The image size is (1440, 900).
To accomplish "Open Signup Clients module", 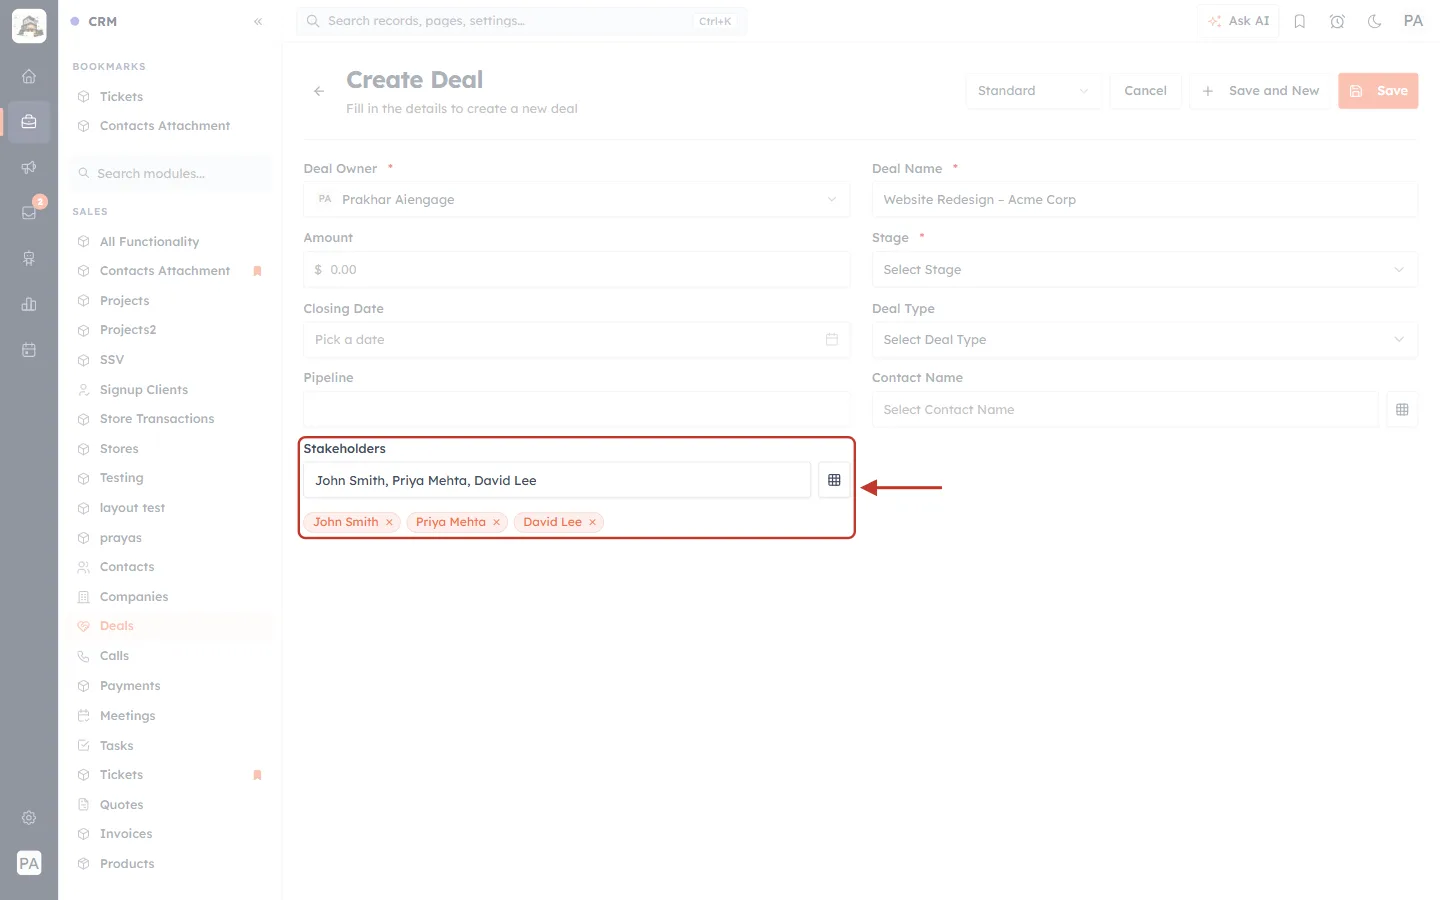I will tap(144, 390).
